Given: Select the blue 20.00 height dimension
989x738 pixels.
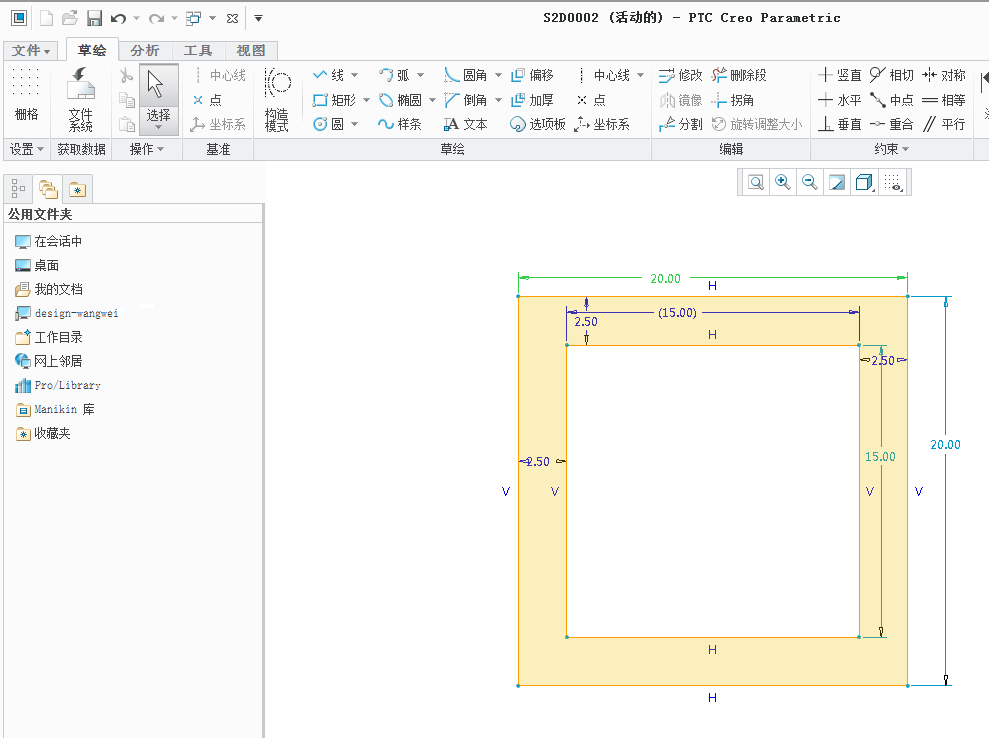Looking at the screenshot, I should coord(945,445).
